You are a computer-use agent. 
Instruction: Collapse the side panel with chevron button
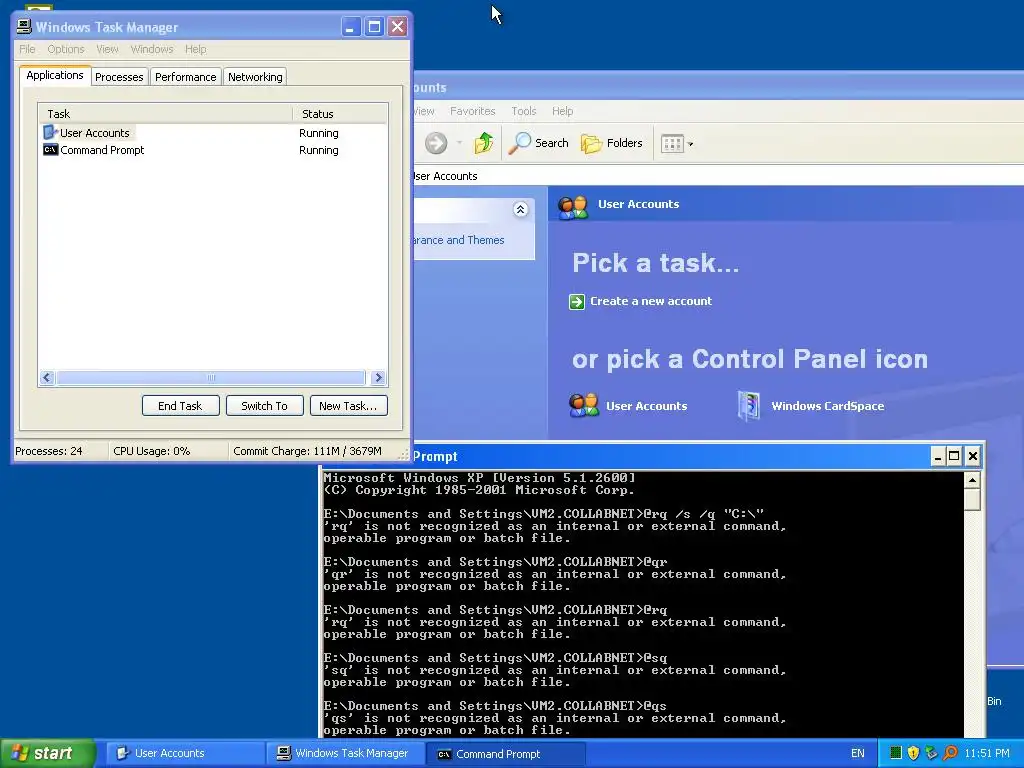(520, 209)
